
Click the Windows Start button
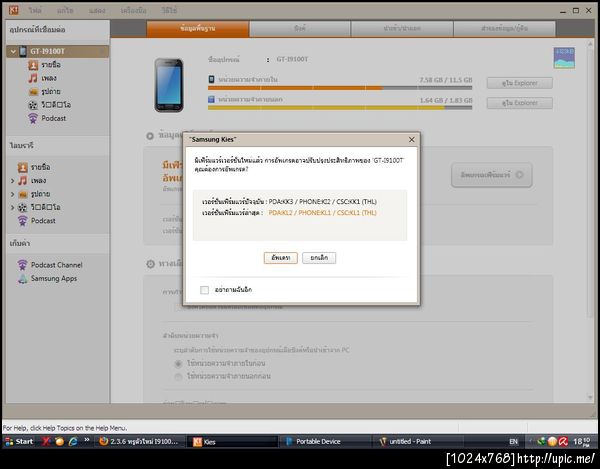pos(19,441)
